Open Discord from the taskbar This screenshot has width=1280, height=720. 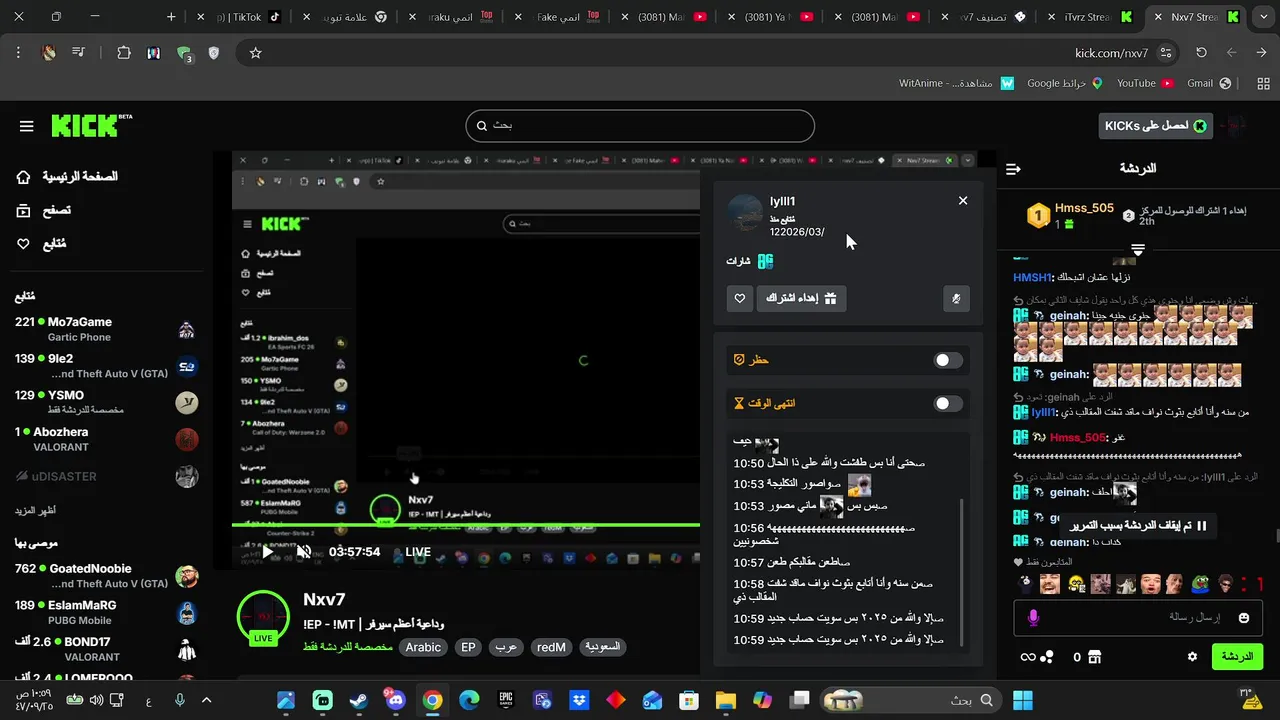point(395,700)
